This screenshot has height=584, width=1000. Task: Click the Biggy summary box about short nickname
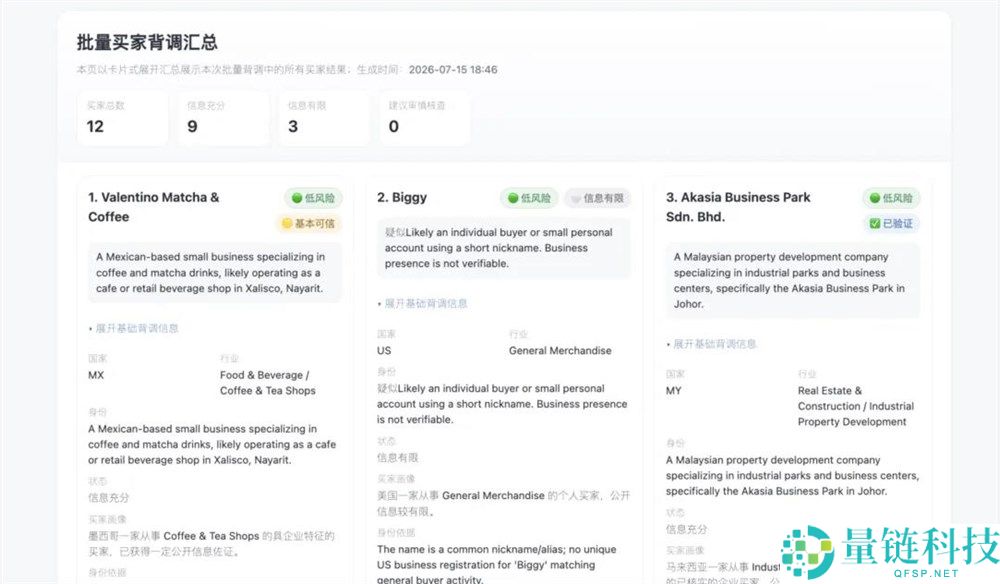(504, 248)
